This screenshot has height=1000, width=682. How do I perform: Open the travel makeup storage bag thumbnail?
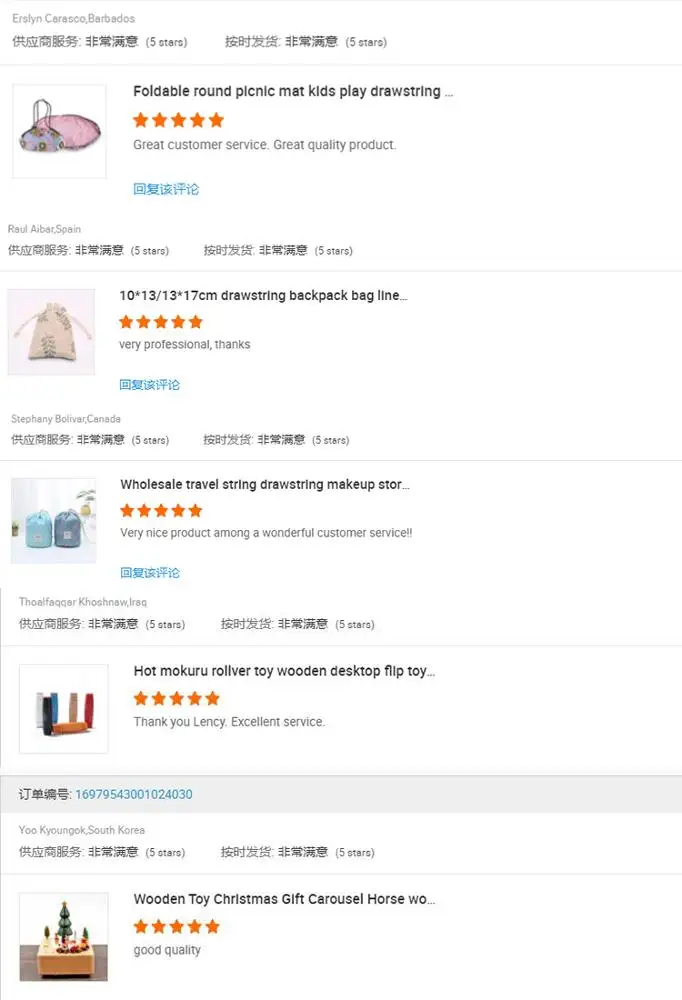point(54,520)
